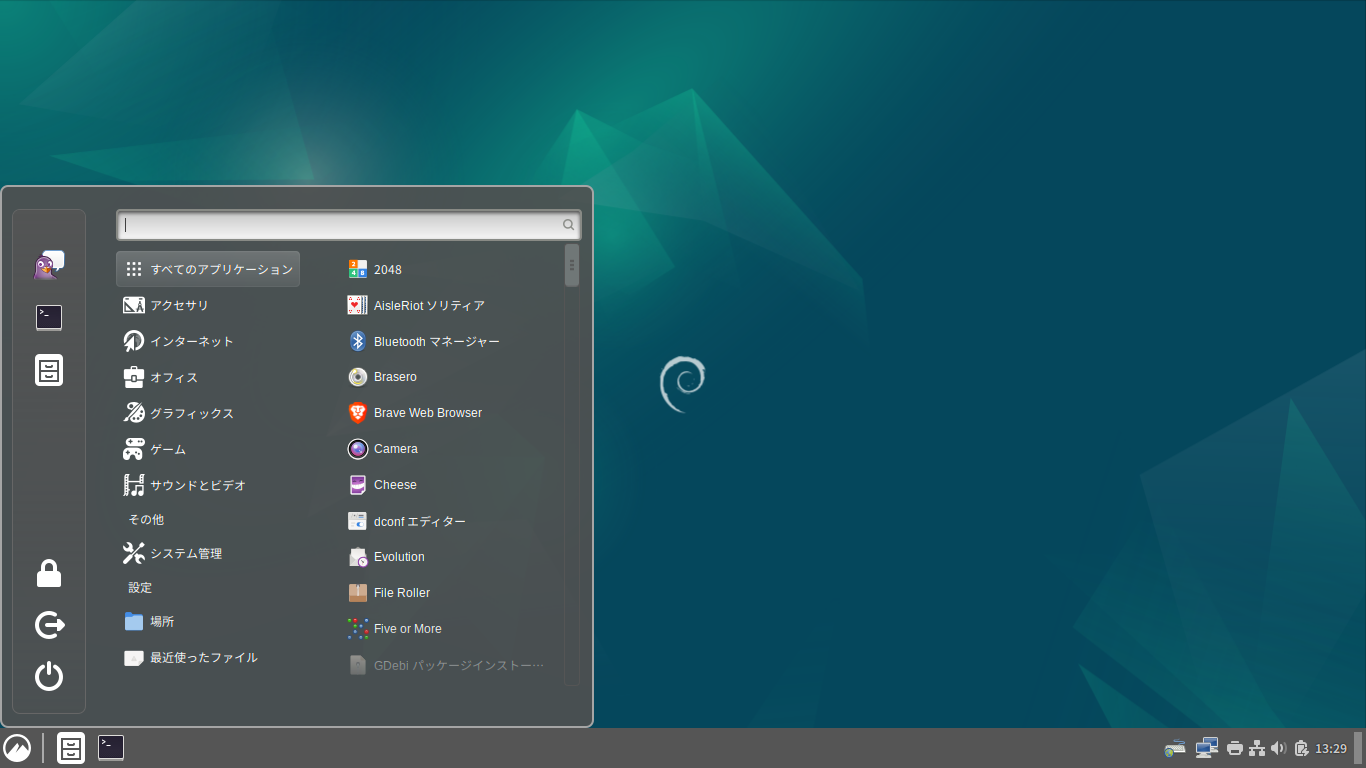Launch terminal from menu favorites sidebar
Viewport: 1366px width, 768px height.
coord(49,318)
